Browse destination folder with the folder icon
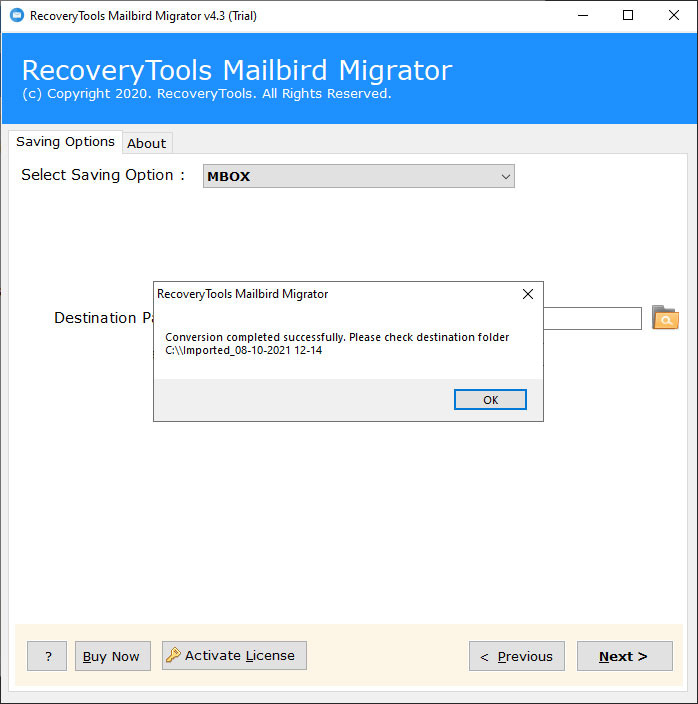 (x=665, y=317)
